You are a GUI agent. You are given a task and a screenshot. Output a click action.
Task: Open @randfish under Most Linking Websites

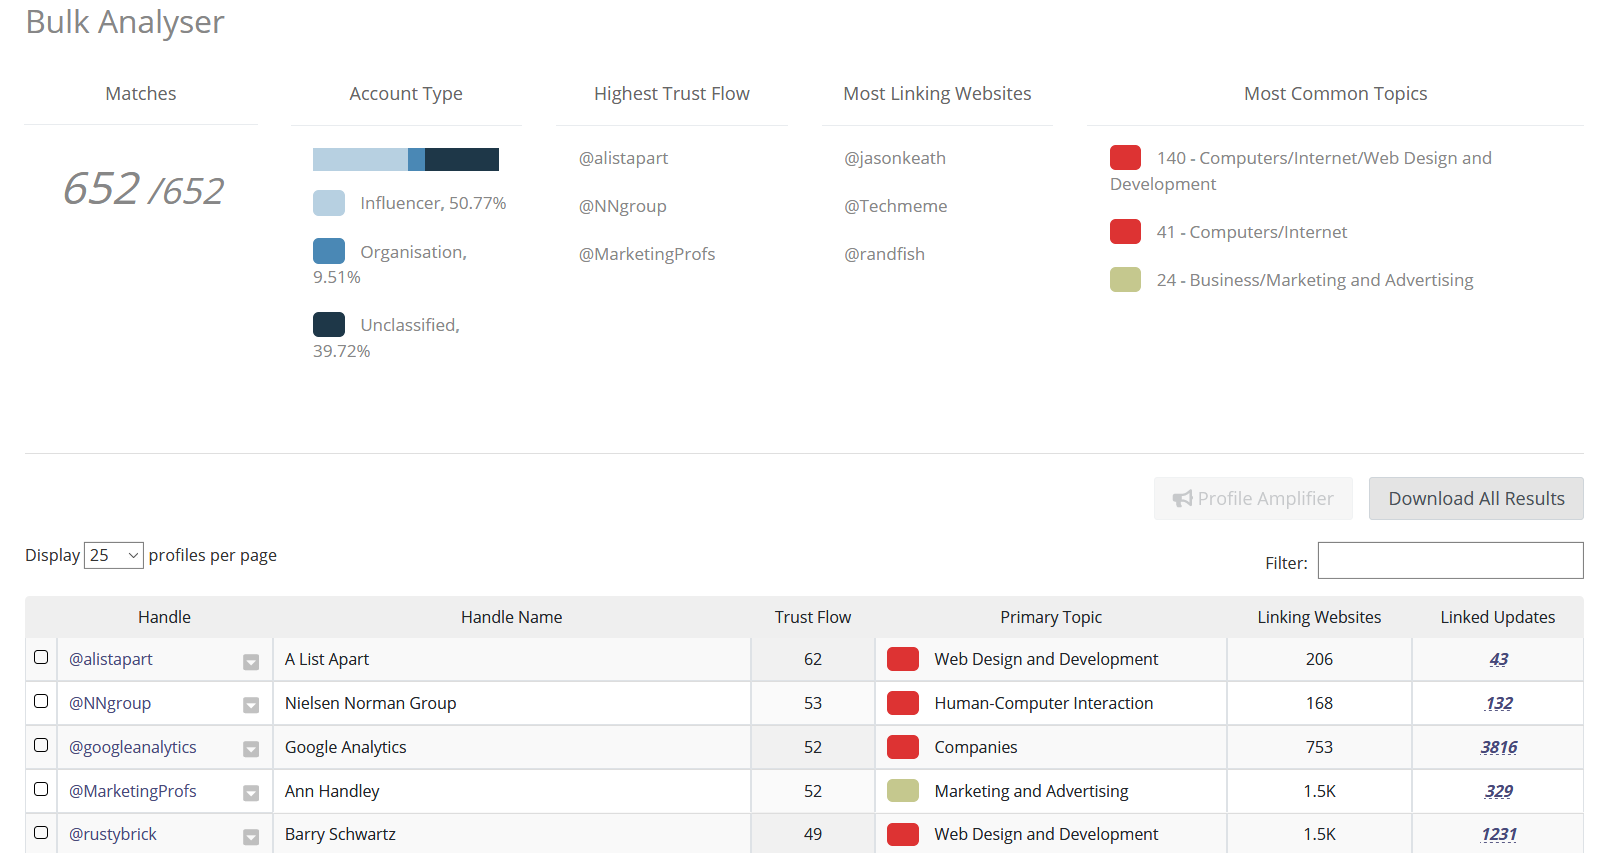(885, 254)
